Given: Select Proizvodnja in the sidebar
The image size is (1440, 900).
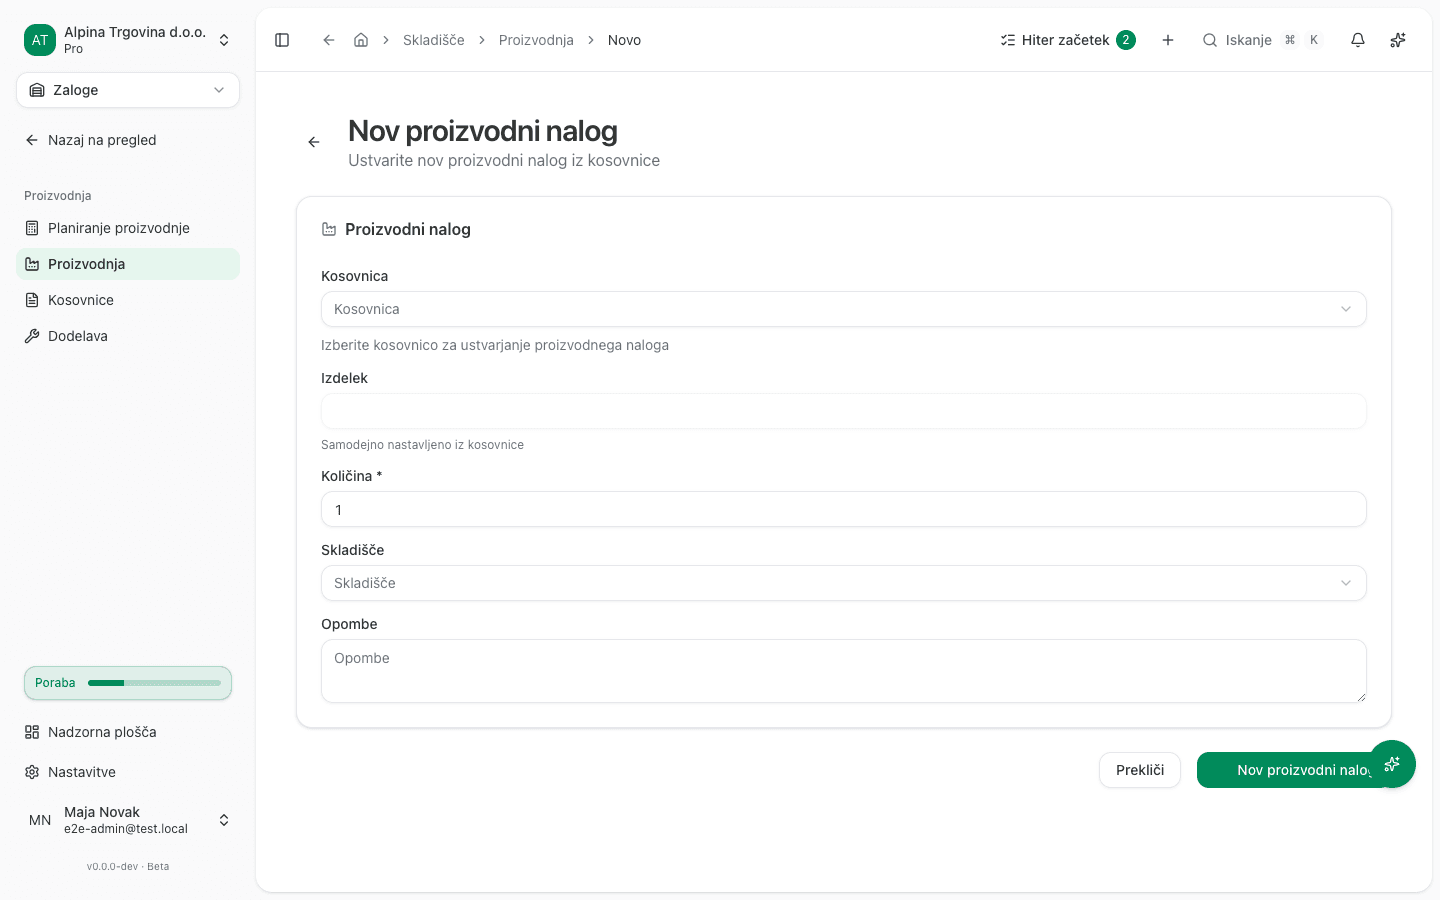Looking at the screenshot, I should 128,264.
